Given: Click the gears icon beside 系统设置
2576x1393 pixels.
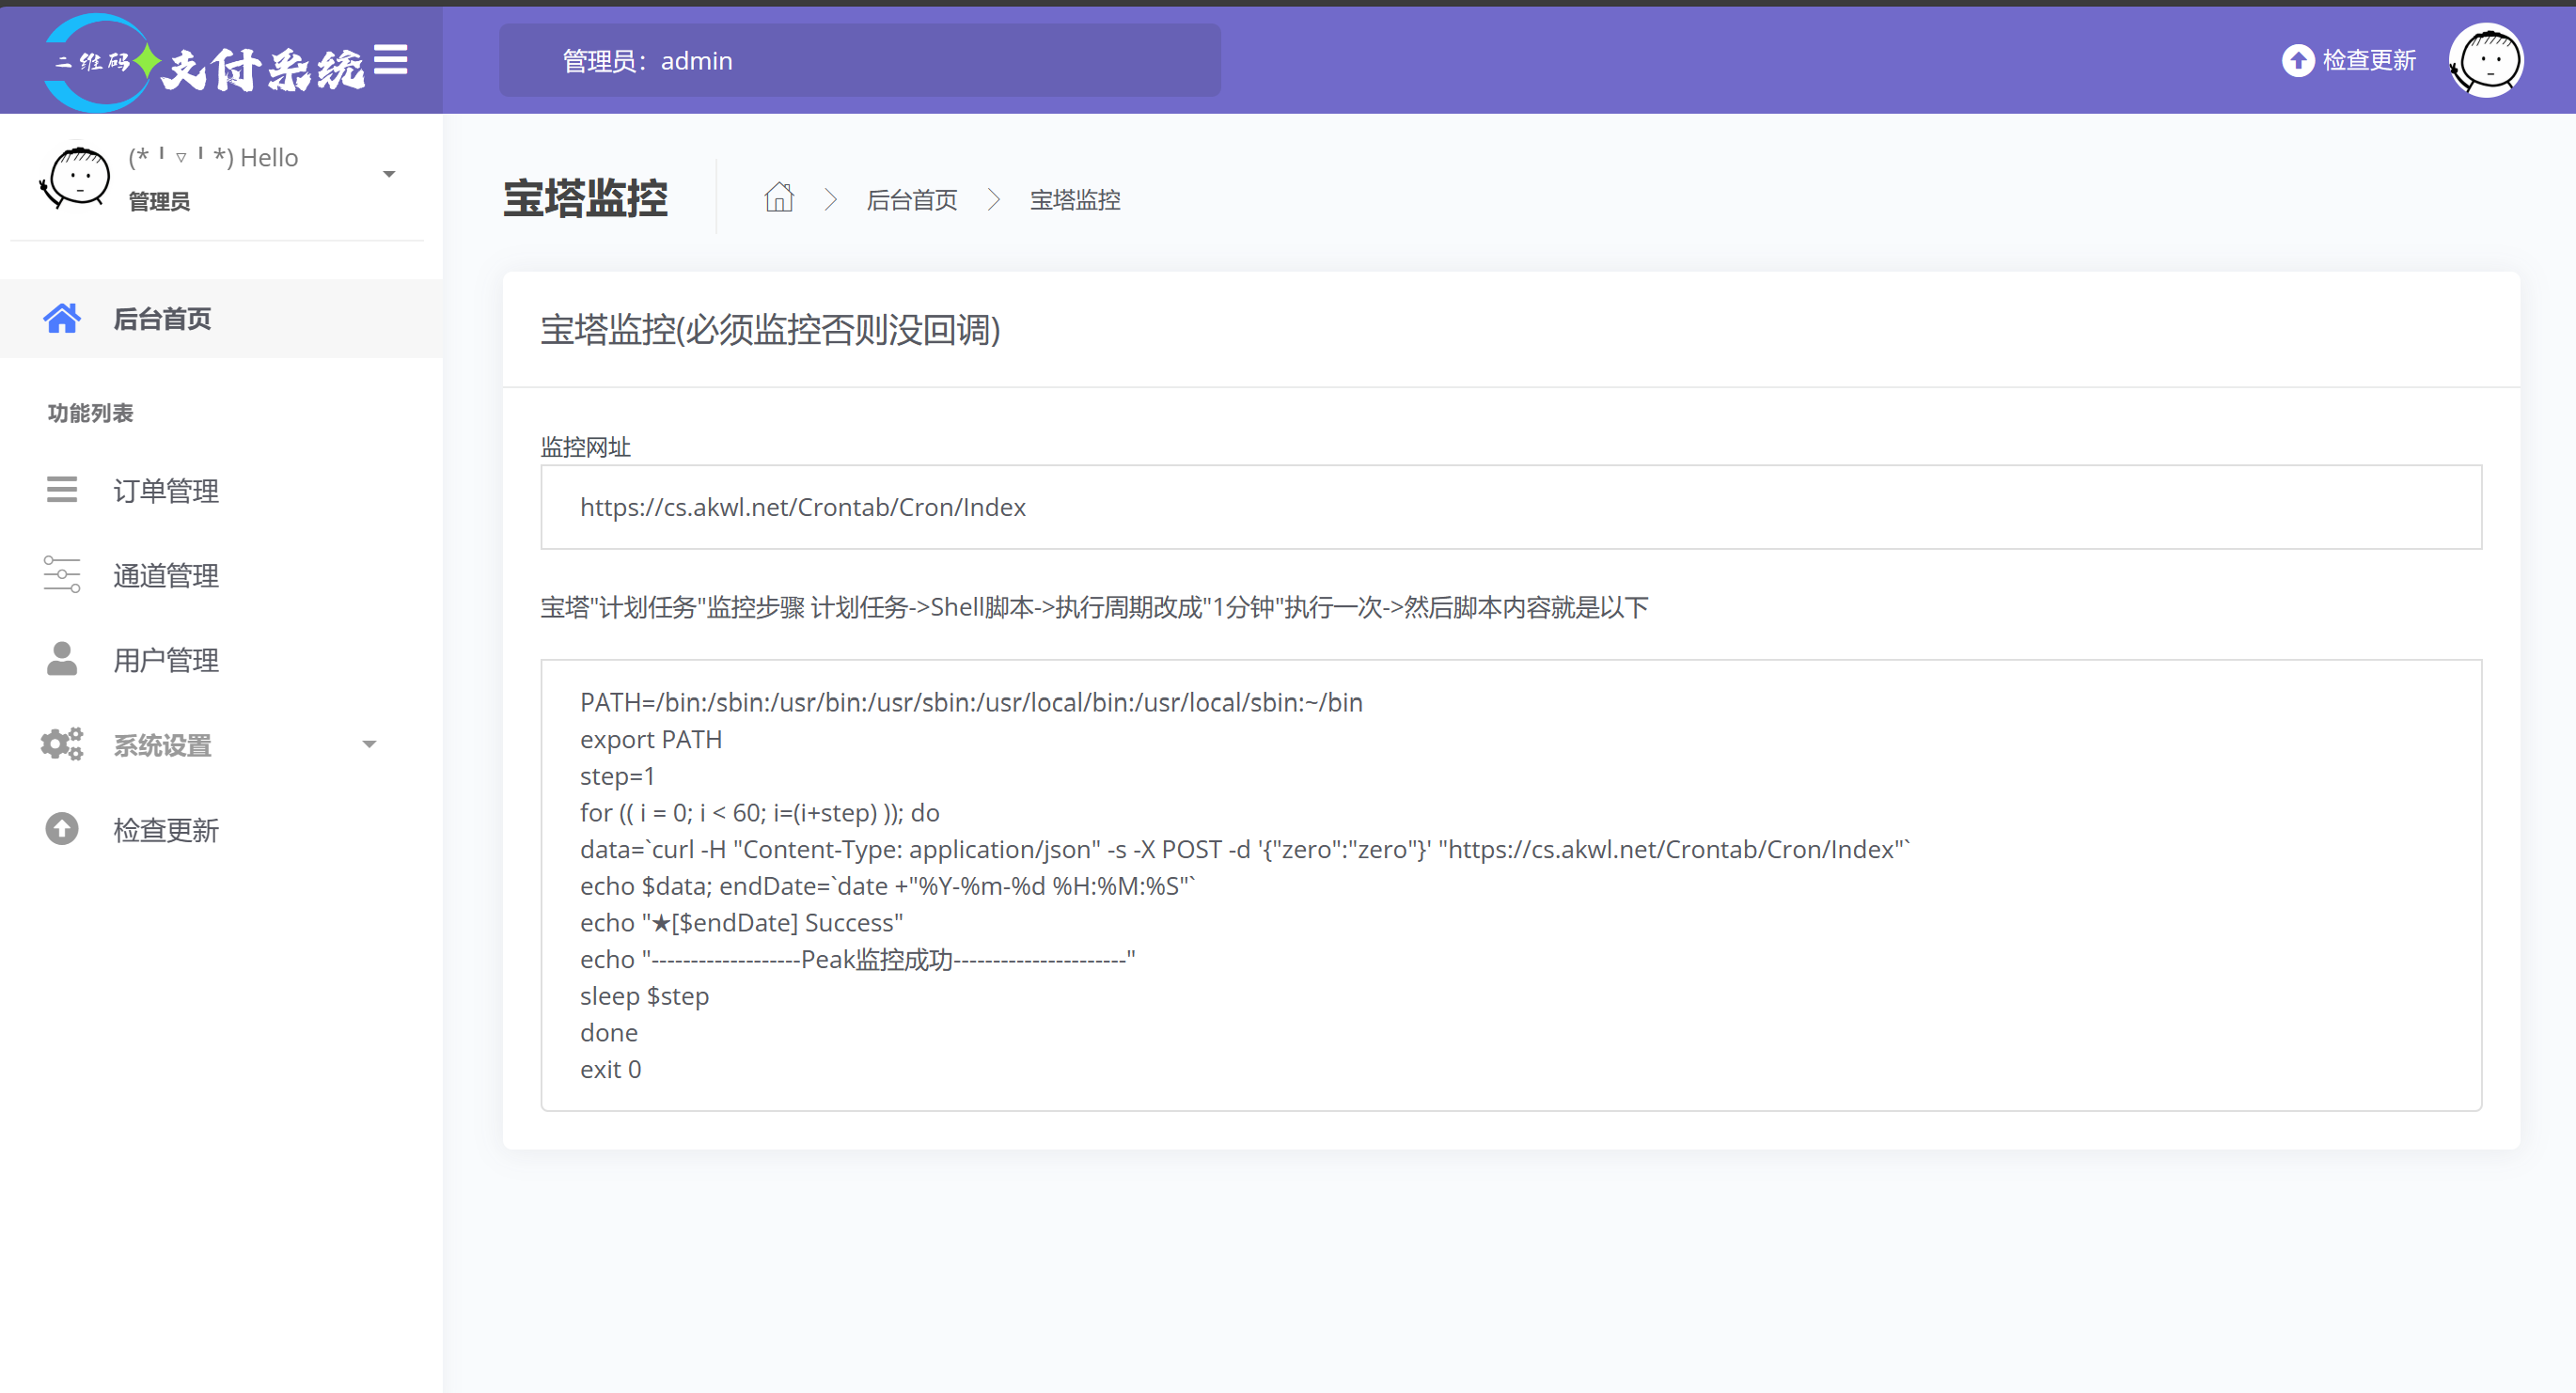Looking at the screenshot, I should tap(61, 744).
